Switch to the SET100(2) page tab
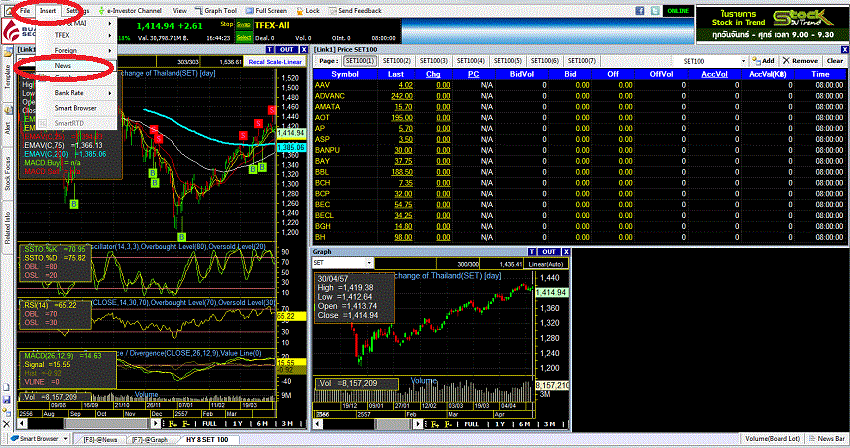Image resolution: width=850 pixels, height=448 pixels. click(x=397, y=61)
